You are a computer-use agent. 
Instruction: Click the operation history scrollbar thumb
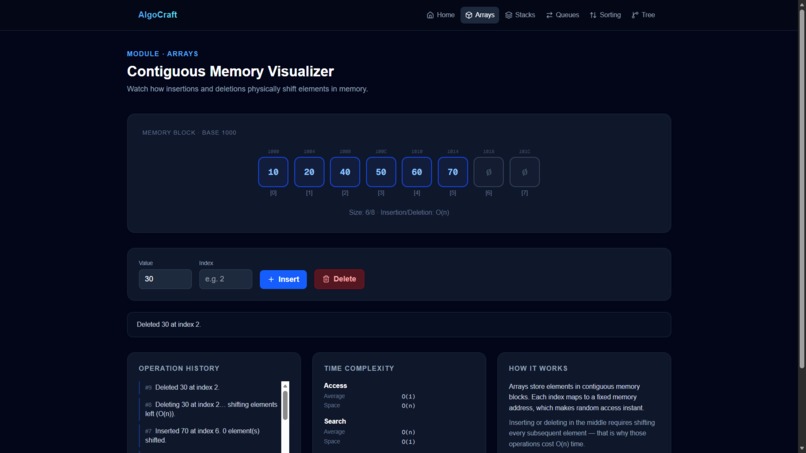[x=285, y=405]
